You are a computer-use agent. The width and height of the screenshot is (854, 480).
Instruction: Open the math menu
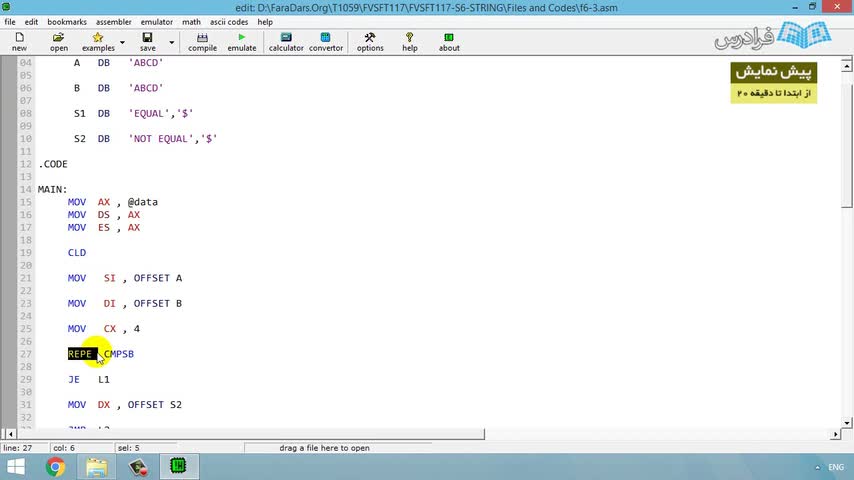191,22
